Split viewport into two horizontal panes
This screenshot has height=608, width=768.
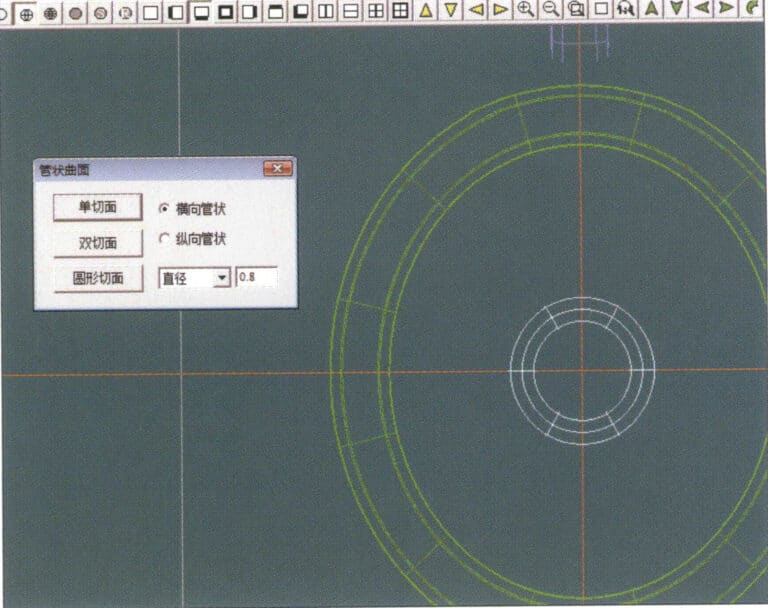click(351, 11)
